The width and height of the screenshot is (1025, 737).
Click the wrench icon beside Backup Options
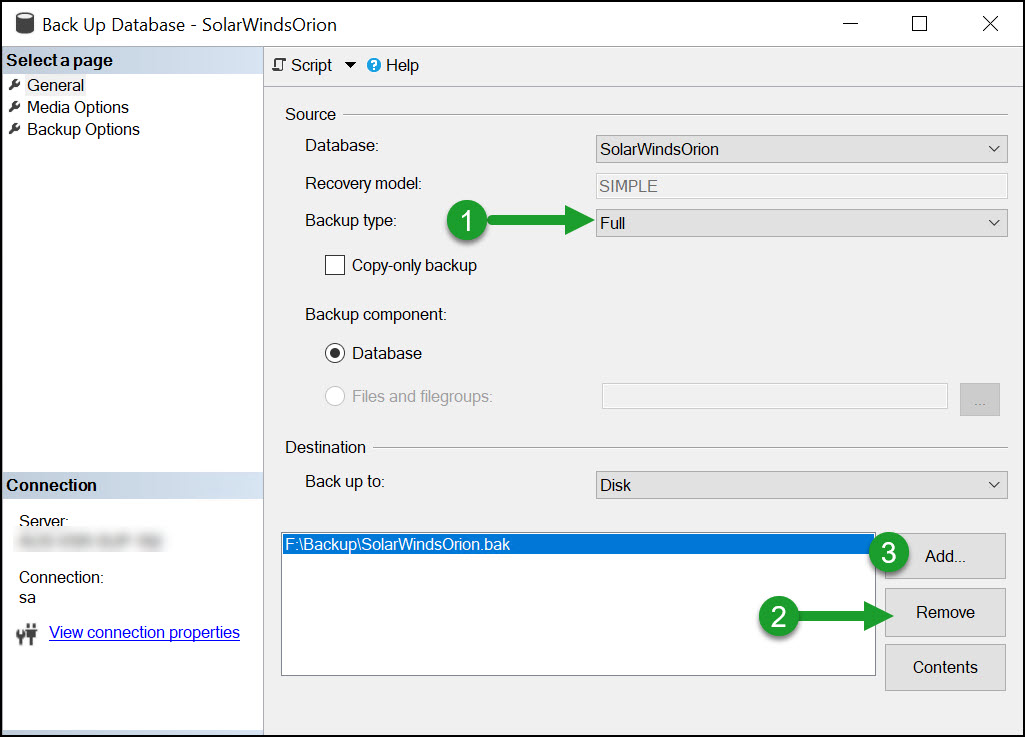tap(15, 129)
